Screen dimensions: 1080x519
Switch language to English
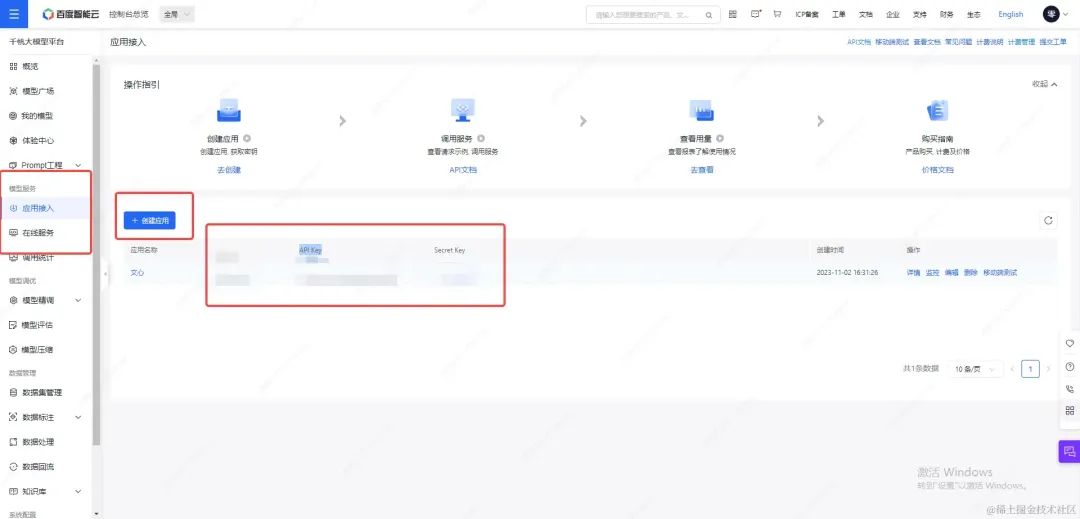click(x=1010, y=14)
